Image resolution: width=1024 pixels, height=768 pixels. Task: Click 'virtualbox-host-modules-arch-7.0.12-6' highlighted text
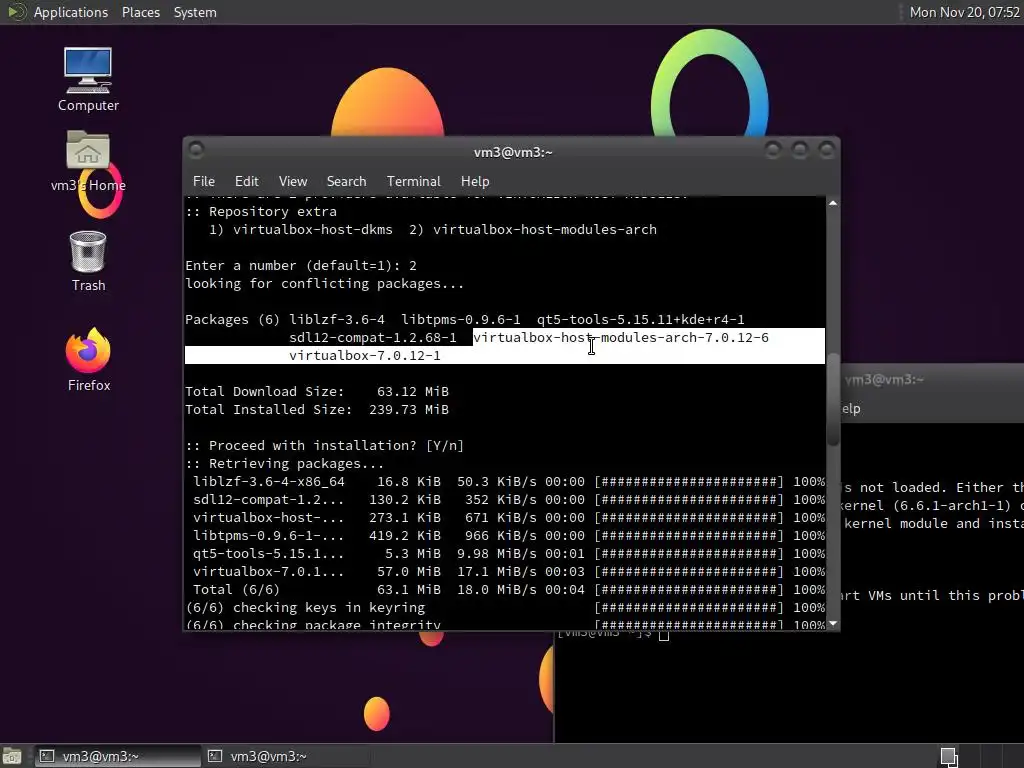(x=620, y=338)
